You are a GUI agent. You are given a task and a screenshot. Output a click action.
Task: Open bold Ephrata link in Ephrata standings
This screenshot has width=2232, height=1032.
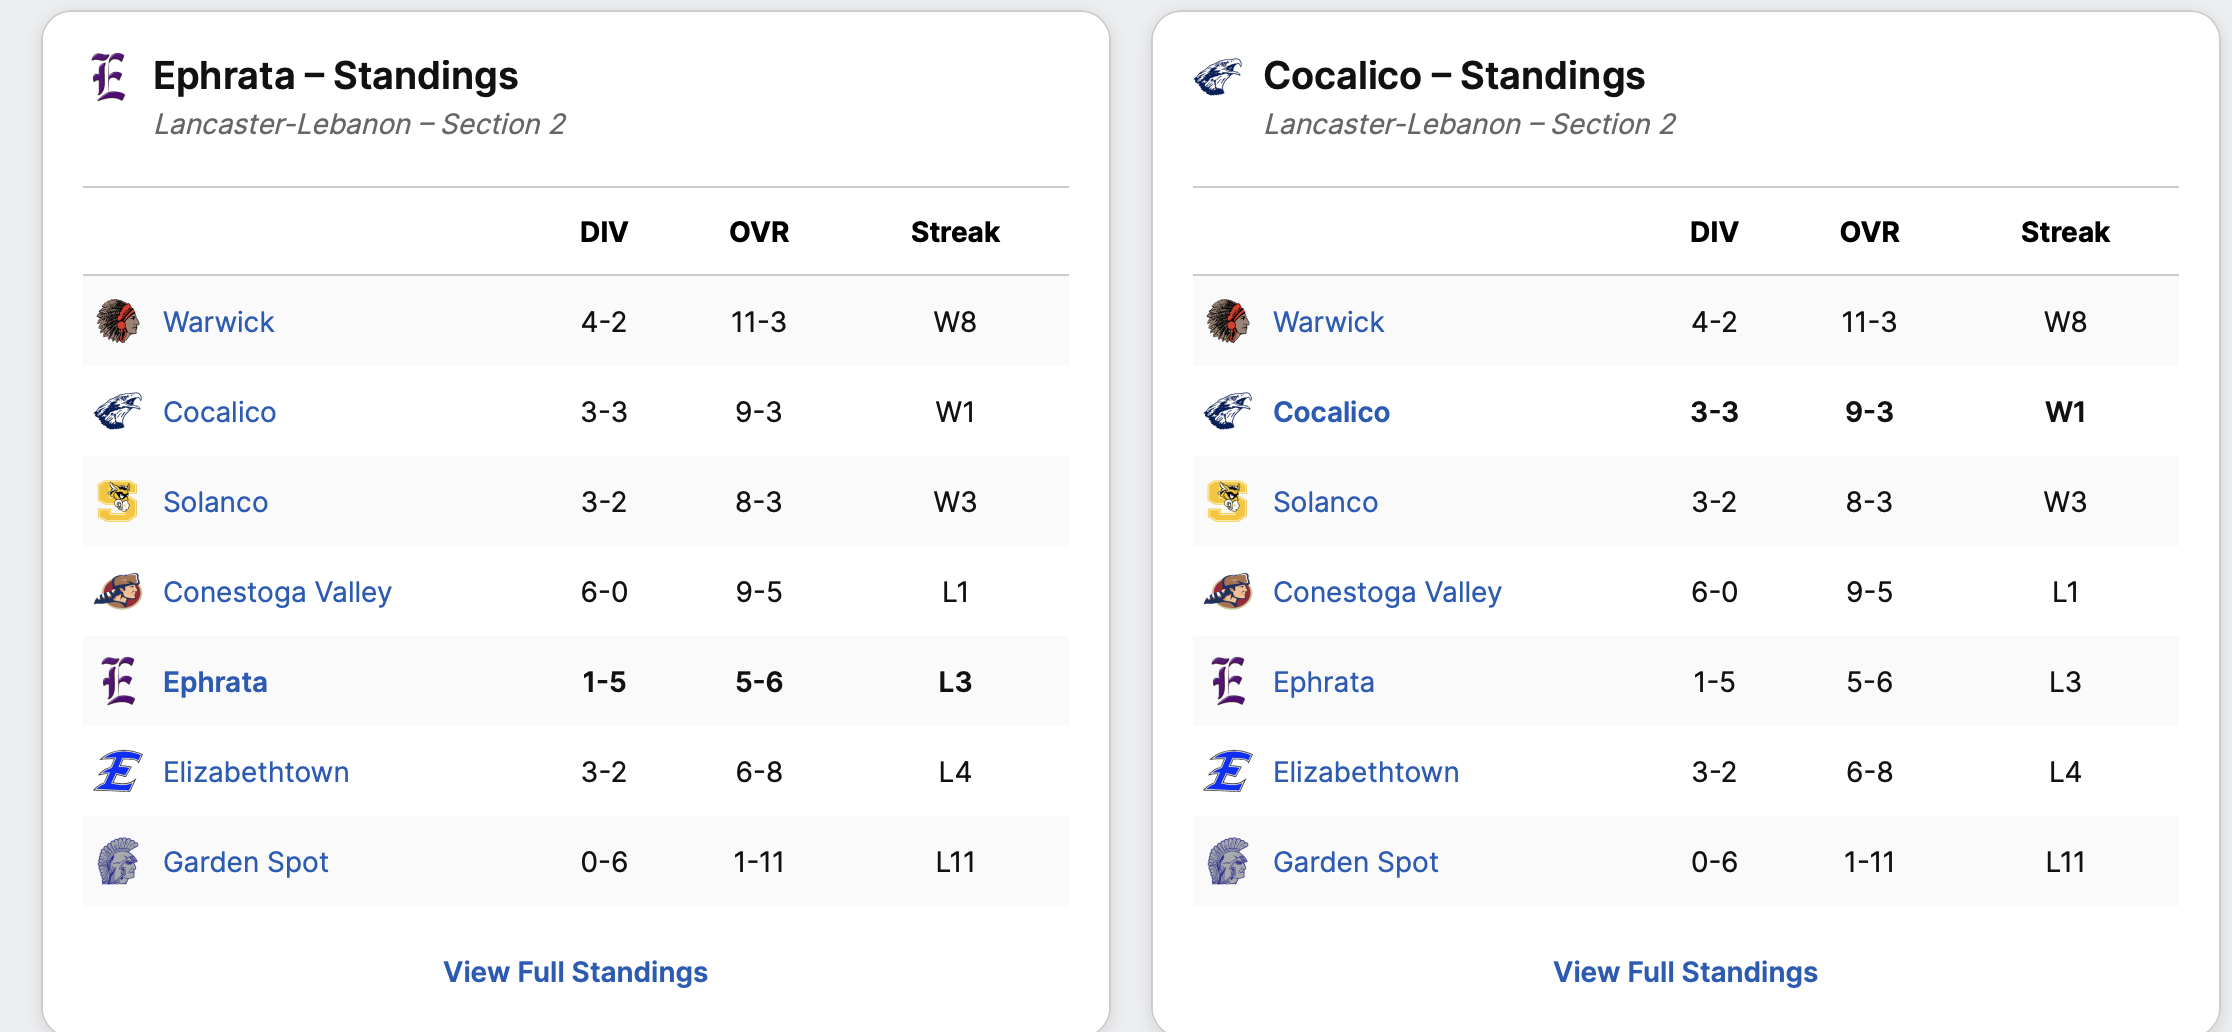click(x=215, y=682)
